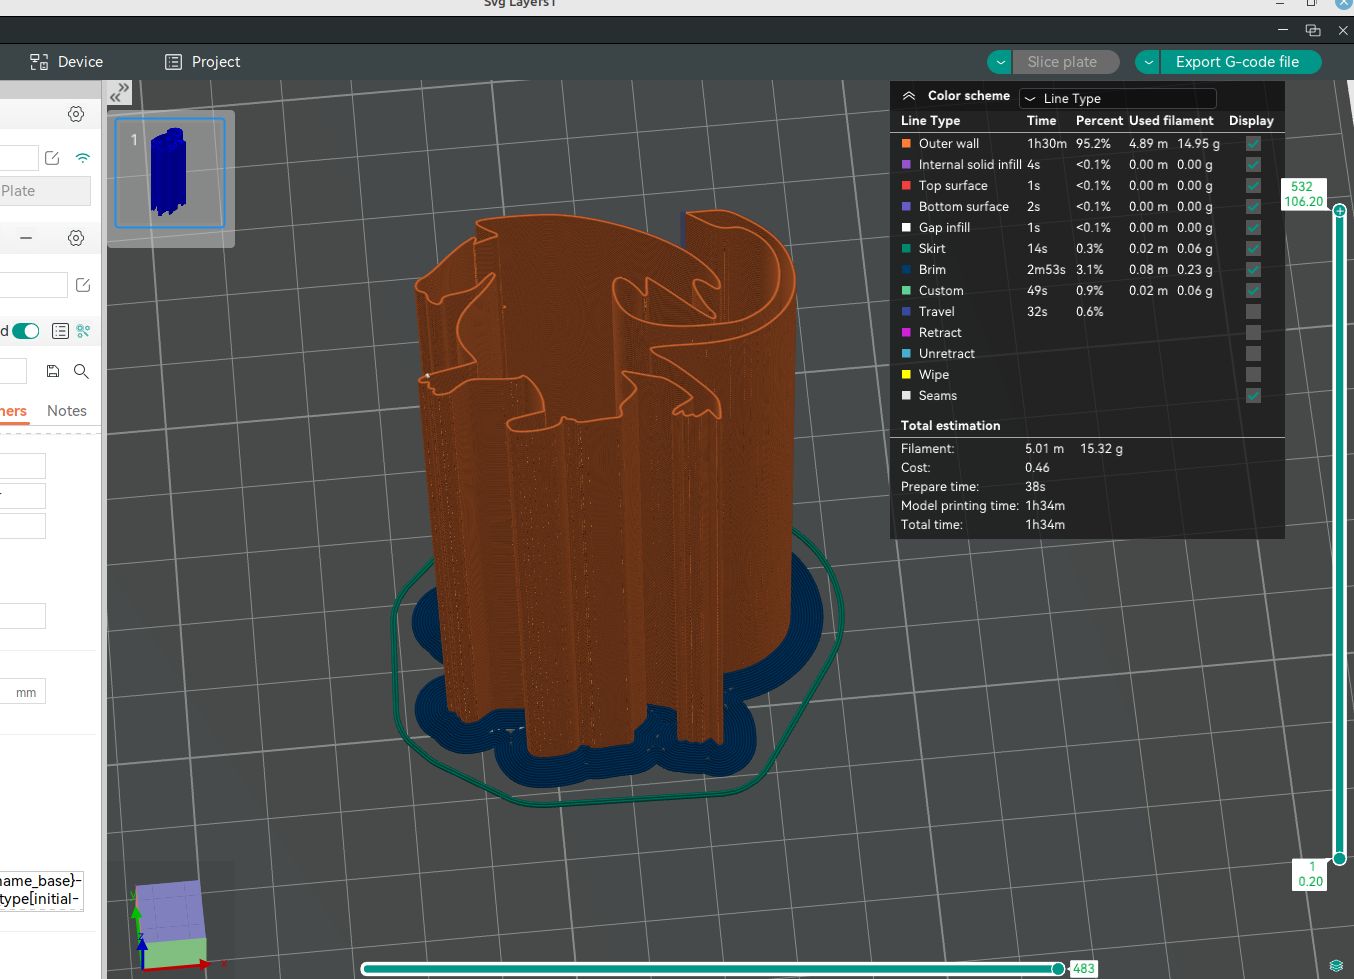This screenshot has height=979, width=1354.
Task: Click the green Wi-Fi connection icon
Action: point(83,158)
